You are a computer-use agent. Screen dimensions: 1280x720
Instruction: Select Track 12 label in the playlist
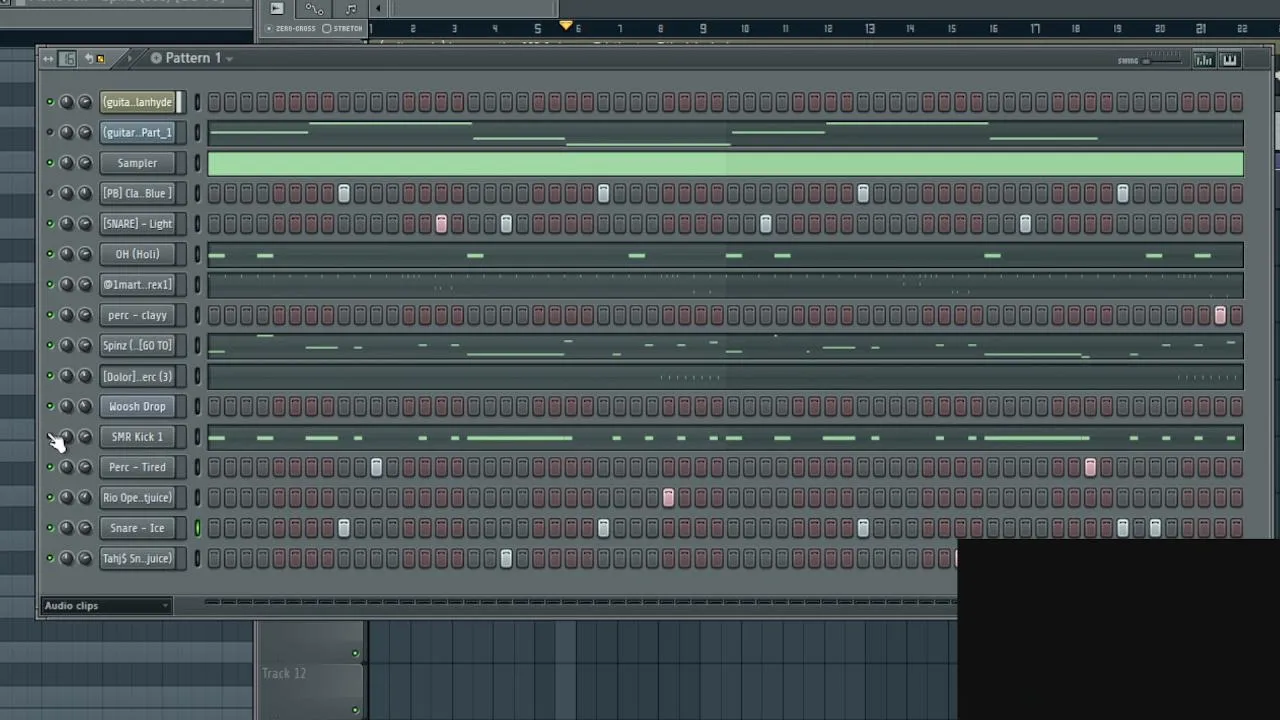(x=284, y=674)
